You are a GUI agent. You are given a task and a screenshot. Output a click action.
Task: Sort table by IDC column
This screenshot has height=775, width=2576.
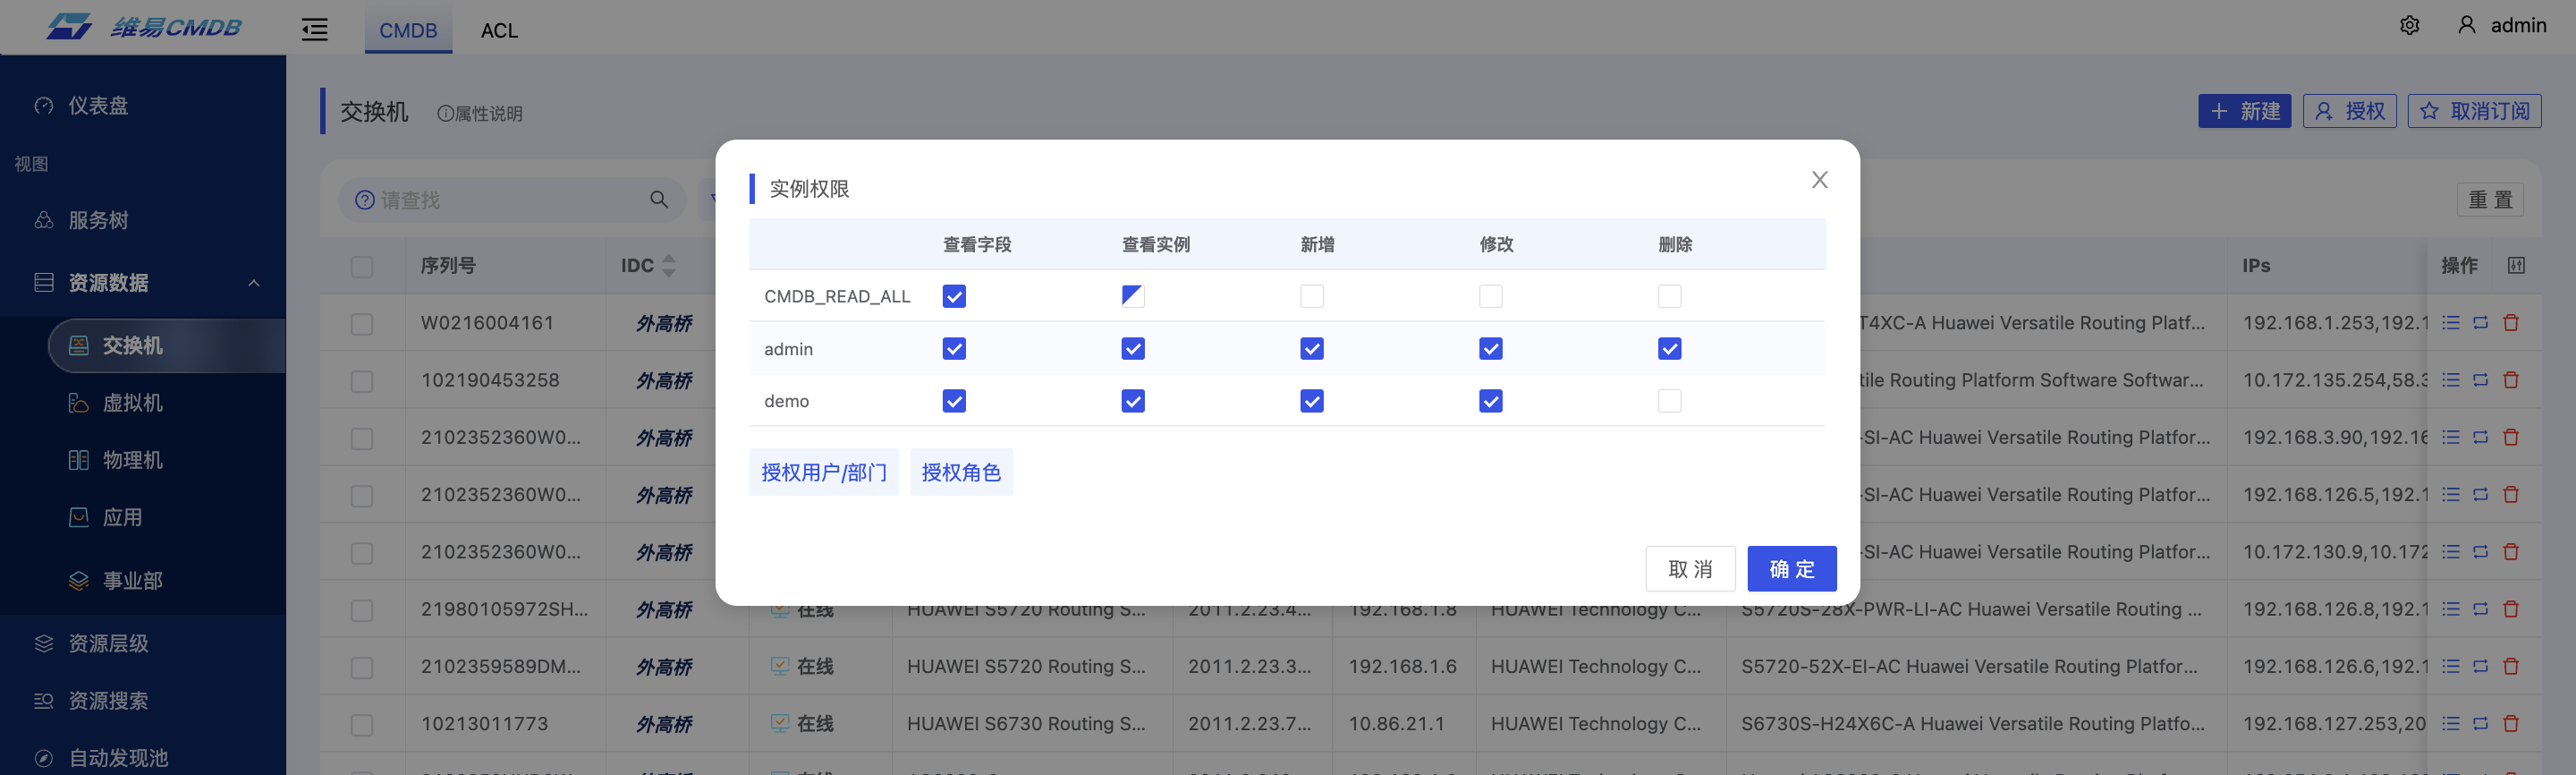[669, 266]
